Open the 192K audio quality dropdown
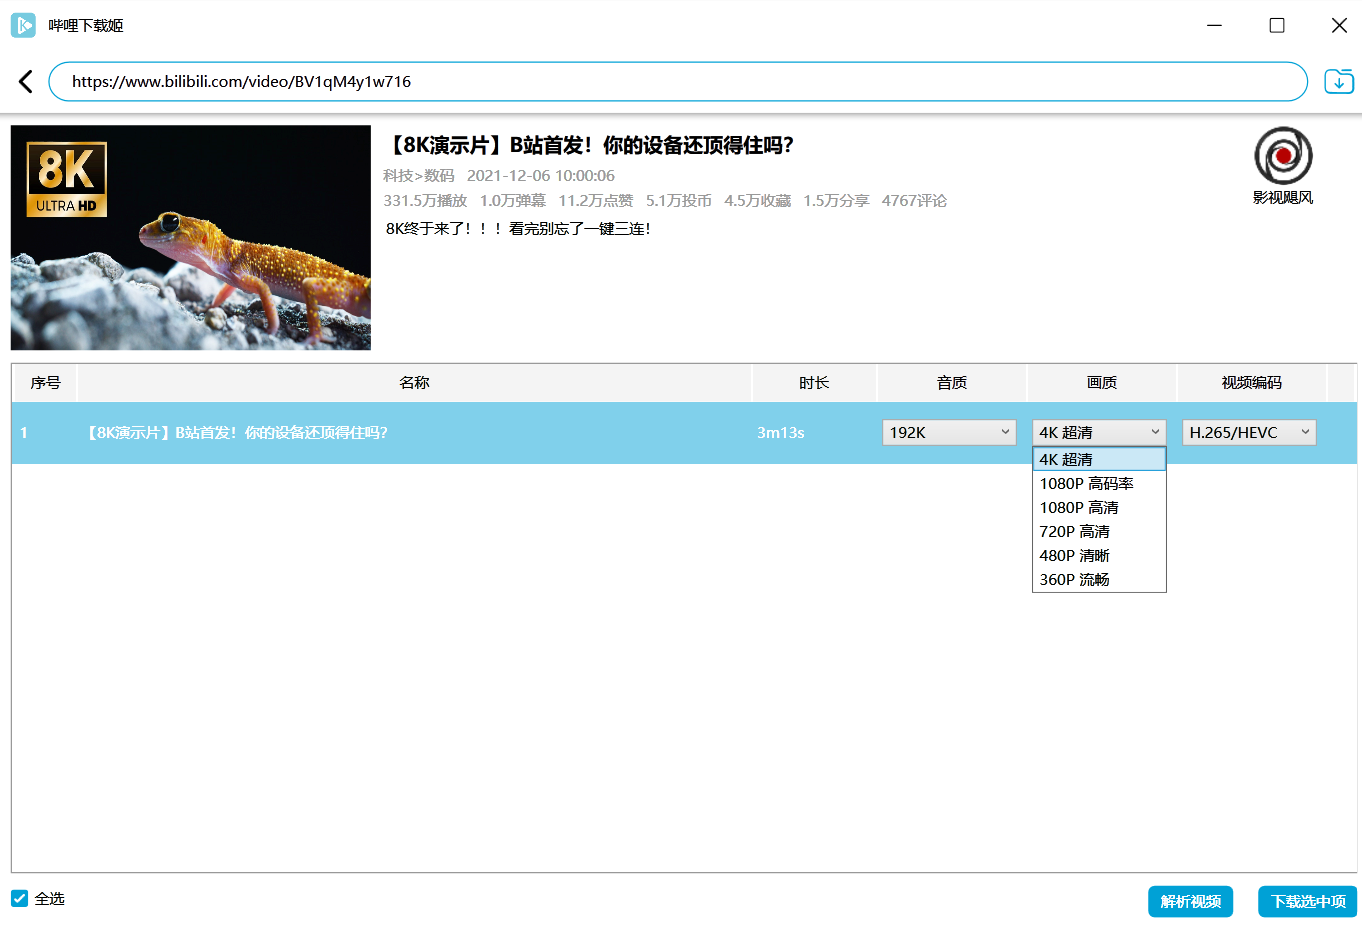The height and width of the screenshot is (926, 1362). tap(949, 432)
